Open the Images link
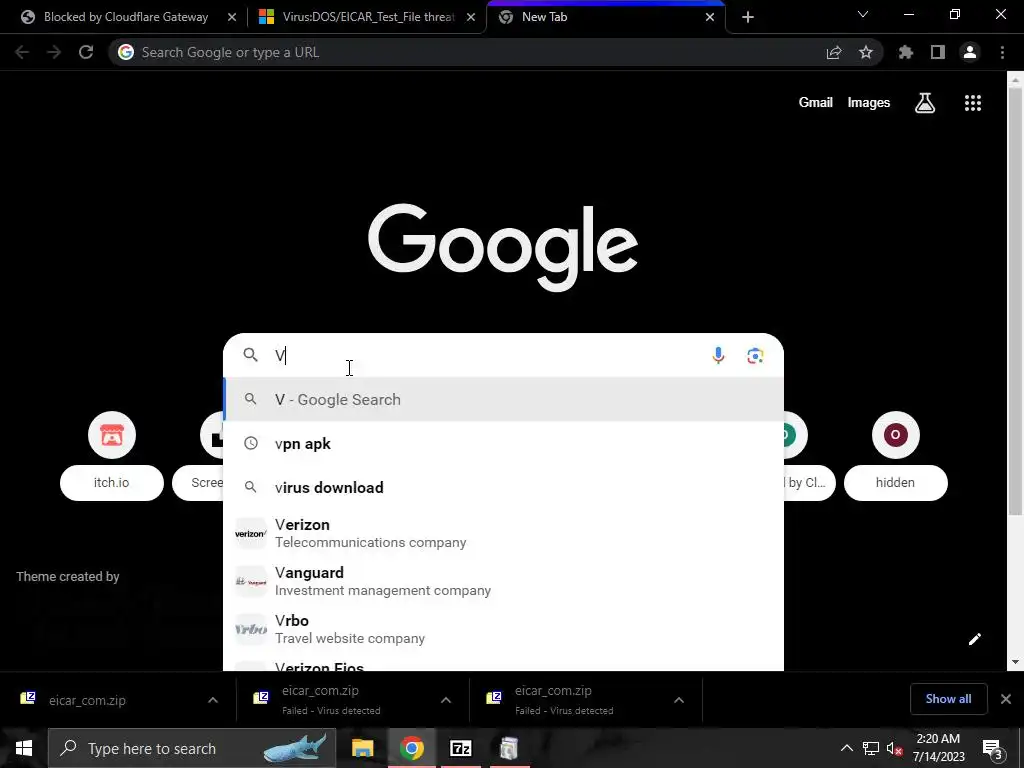The width and height of the screenshot is (1024, 768). pyautogui.click(x=869, y=103)
